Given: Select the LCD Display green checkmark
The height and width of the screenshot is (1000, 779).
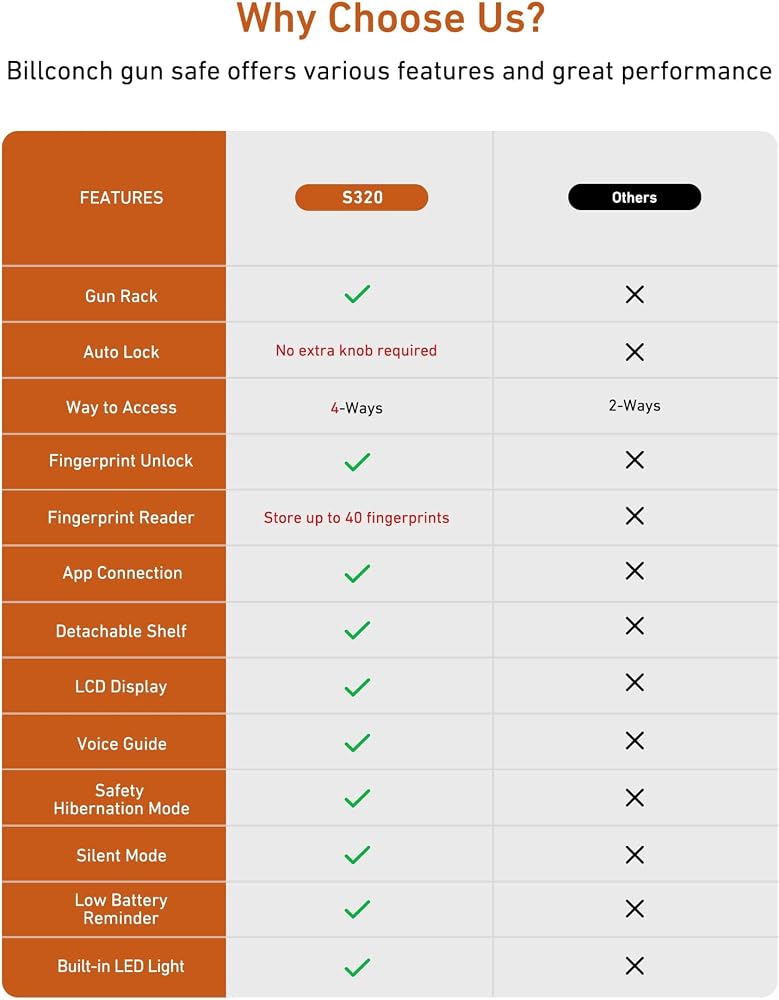Looking at the screenshot, I should click(357, 687).
